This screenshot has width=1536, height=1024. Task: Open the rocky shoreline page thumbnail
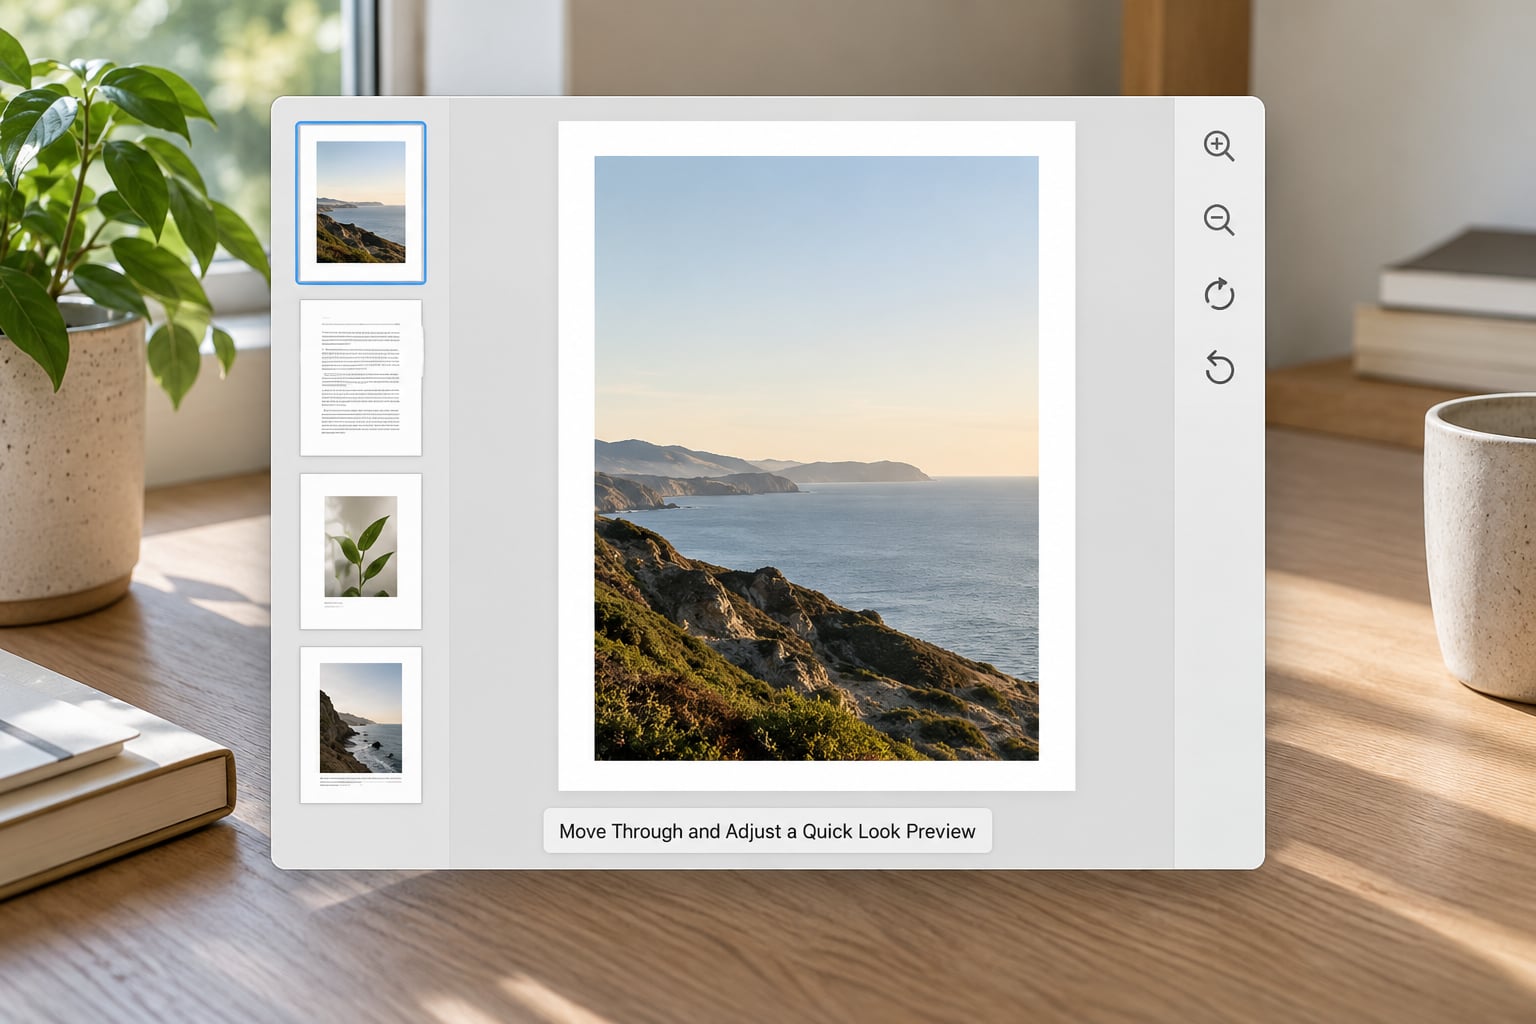click(x=361, y=725)
